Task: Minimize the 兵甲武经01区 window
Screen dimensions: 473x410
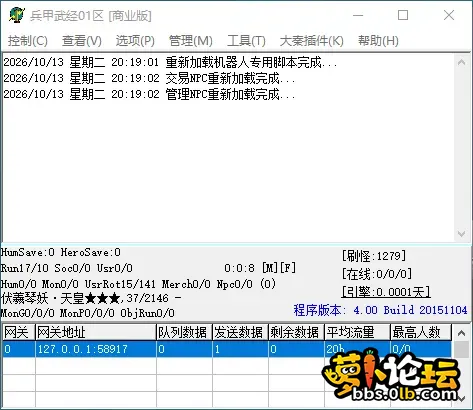Action: coord(358,15)
